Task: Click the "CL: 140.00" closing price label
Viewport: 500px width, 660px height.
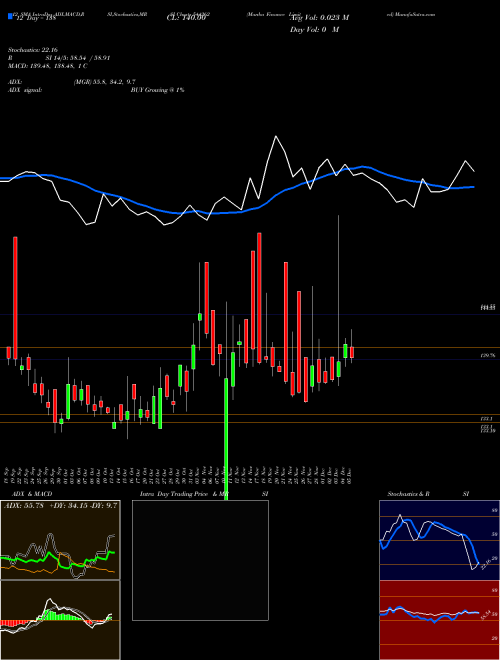Action: pyautogui.click(x=186, y=18)
